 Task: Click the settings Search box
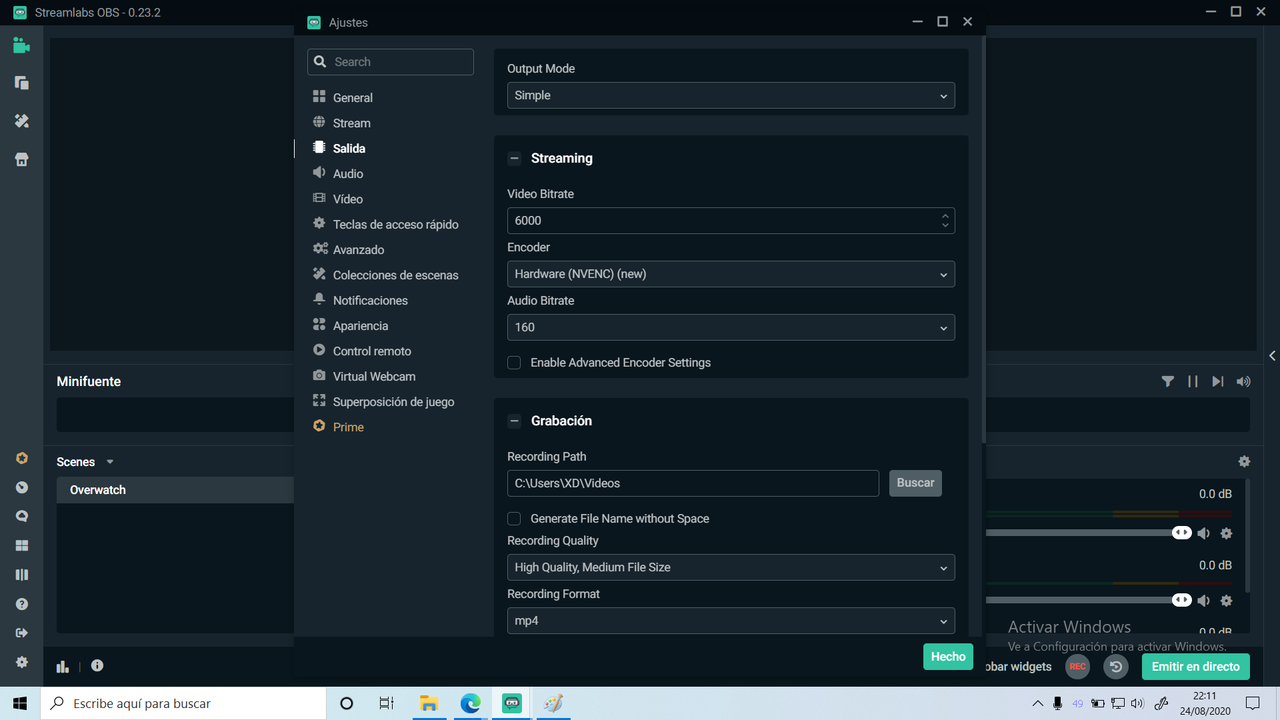390,62
